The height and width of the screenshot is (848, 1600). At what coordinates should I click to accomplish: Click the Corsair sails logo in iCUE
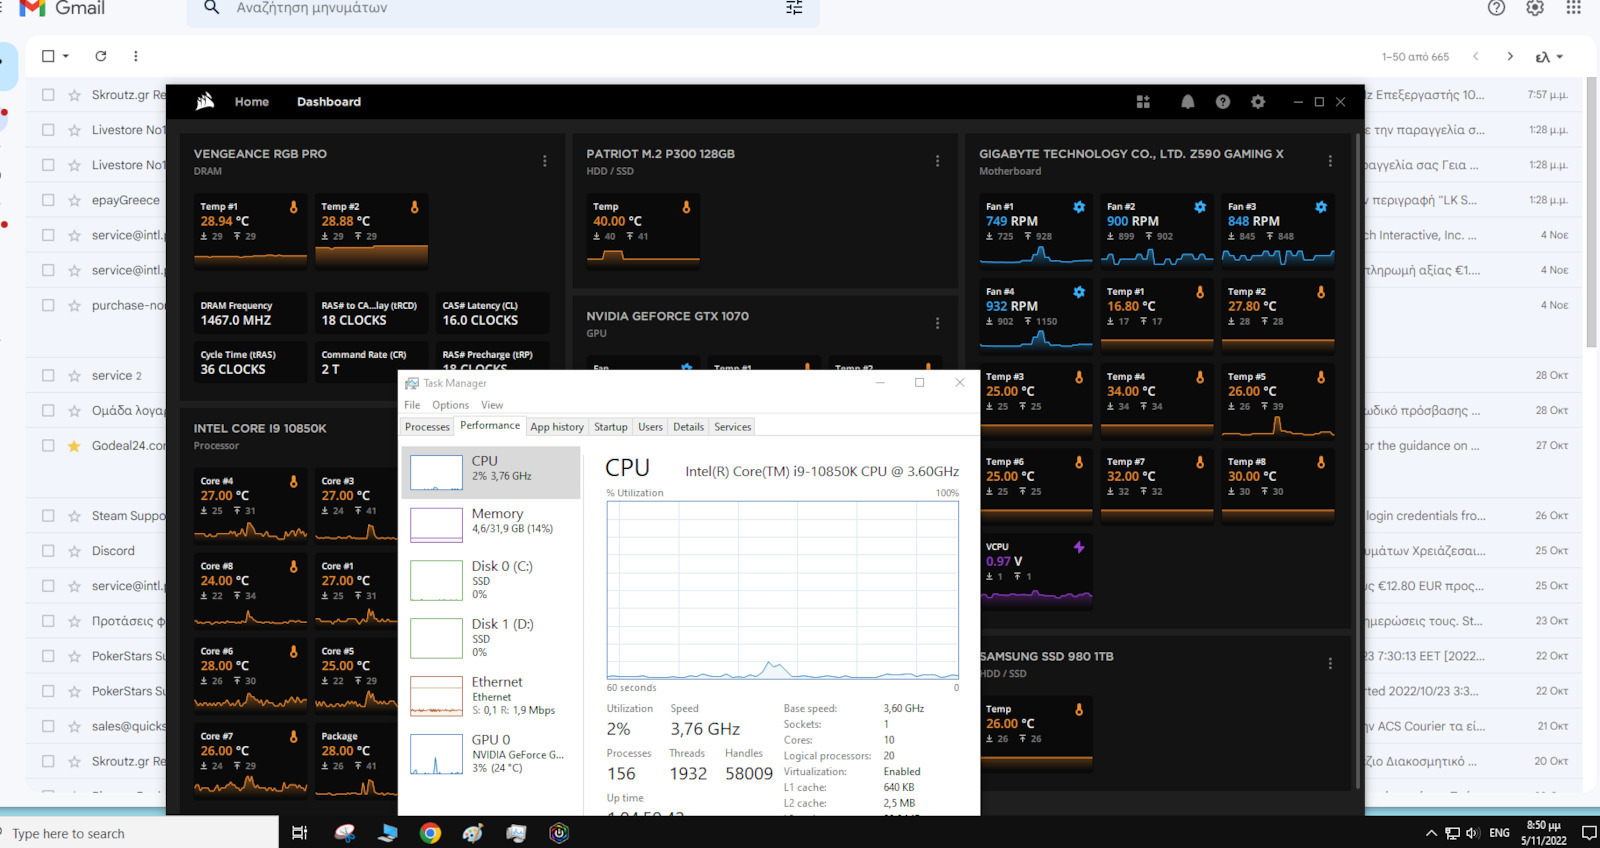tap(205, 101)
